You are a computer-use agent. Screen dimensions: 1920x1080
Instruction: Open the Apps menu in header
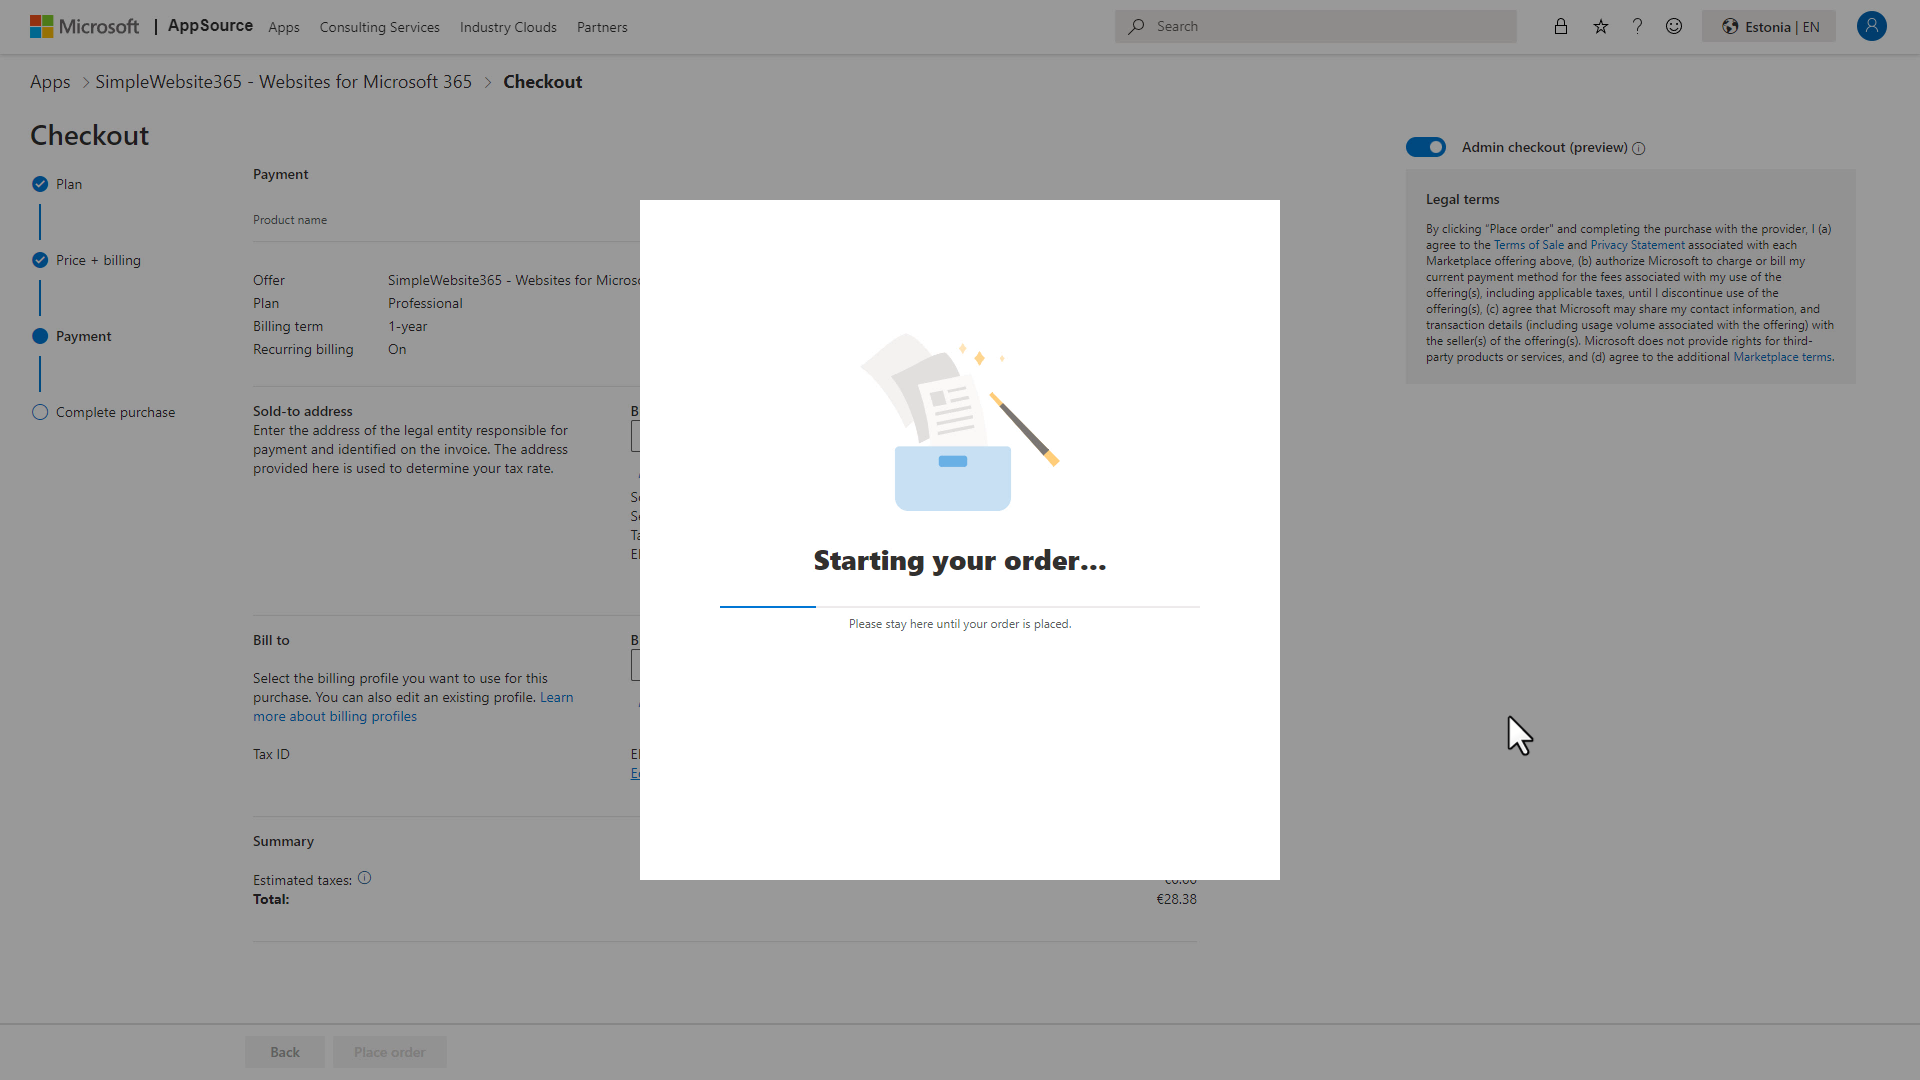284,27
